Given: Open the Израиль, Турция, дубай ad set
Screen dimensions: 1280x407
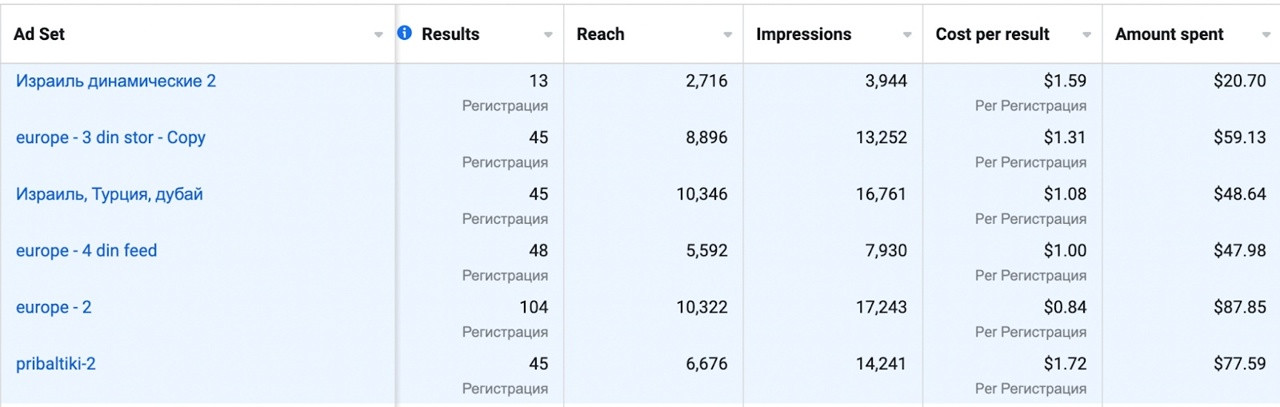Looking at the screenshot, I should [109, 194].
